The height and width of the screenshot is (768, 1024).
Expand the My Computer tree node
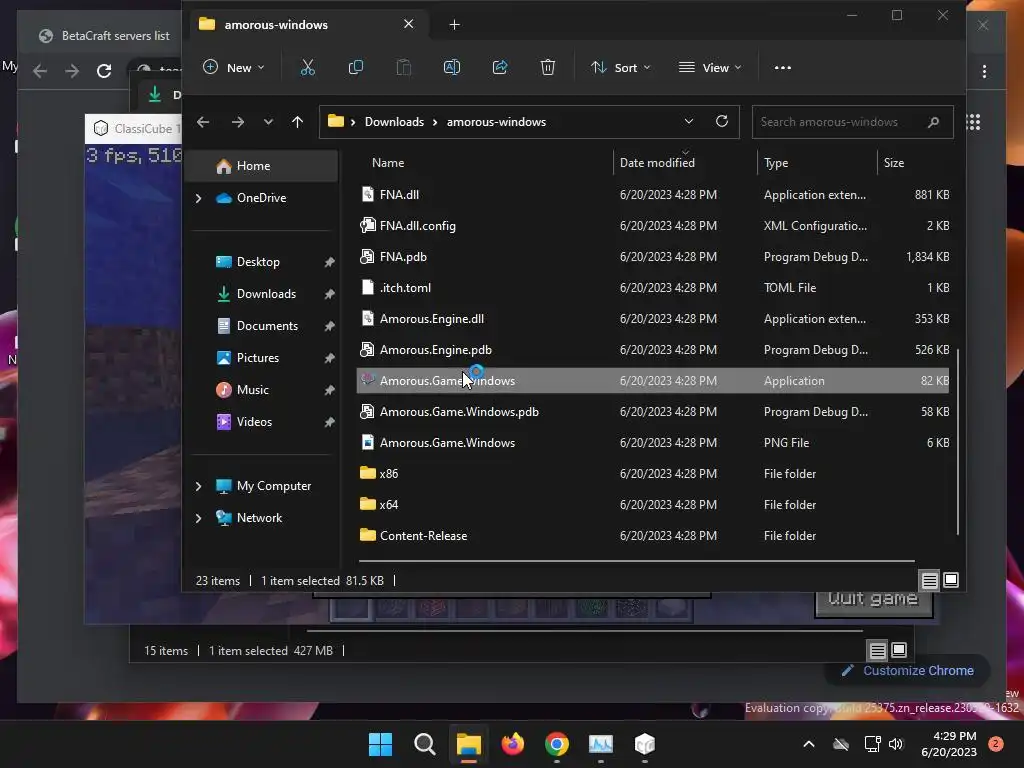click(x=199, y=486)
